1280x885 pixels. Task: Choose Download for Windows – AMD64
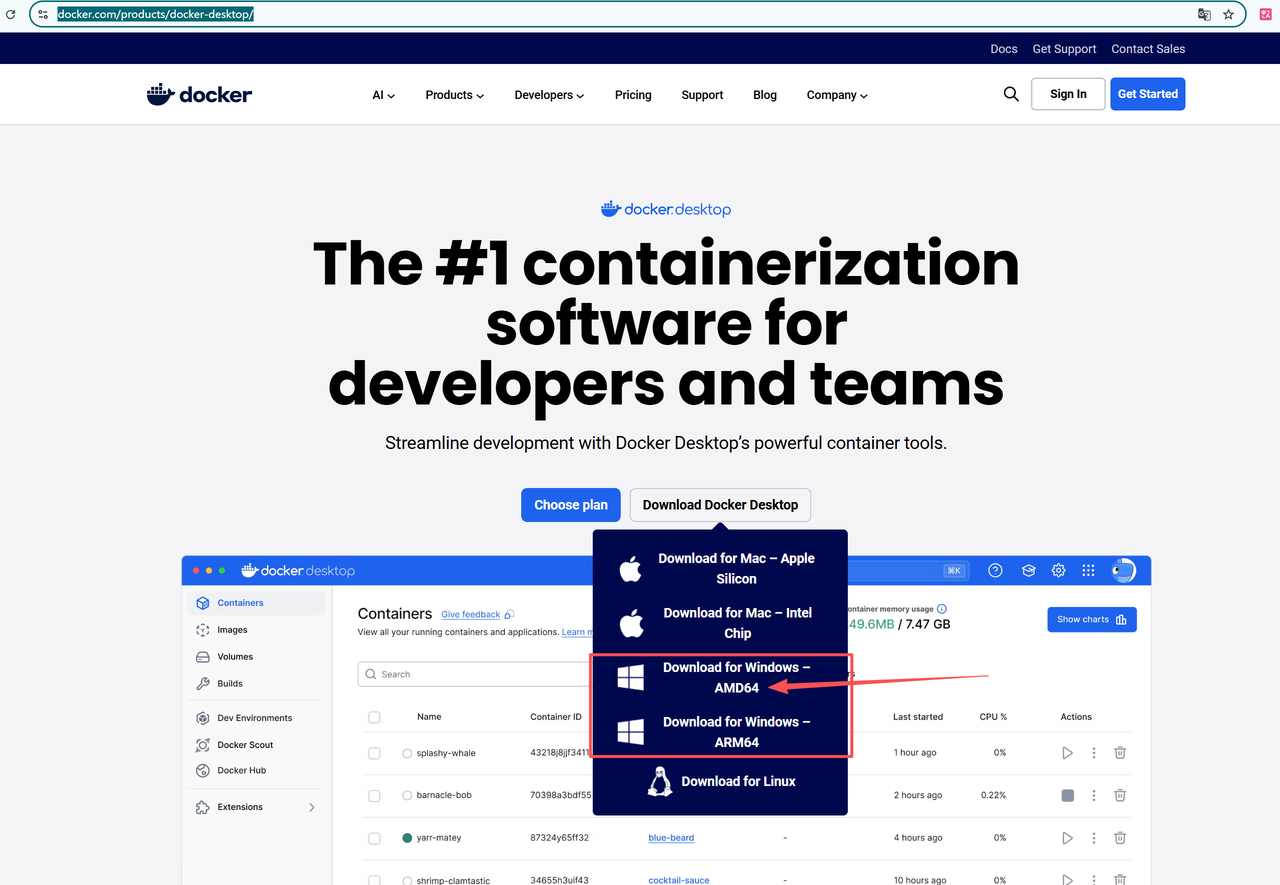point(720,678)
